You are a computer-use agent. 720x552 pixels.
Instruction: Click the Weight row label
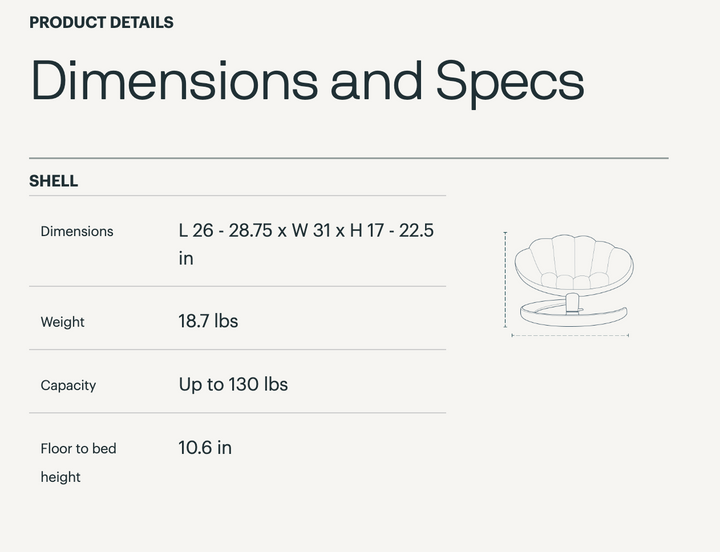point(62,322)
